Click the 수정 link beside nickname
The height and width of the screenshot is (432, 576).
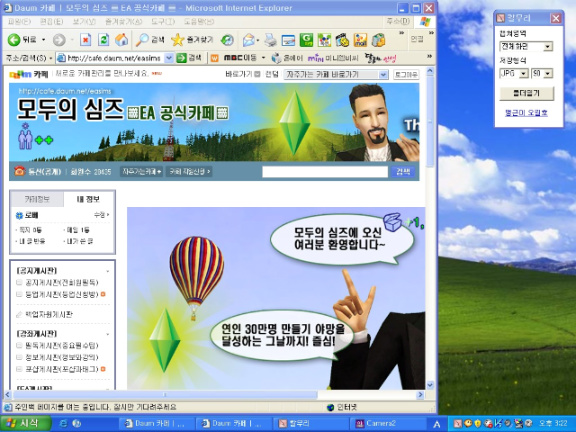[101, 215]
